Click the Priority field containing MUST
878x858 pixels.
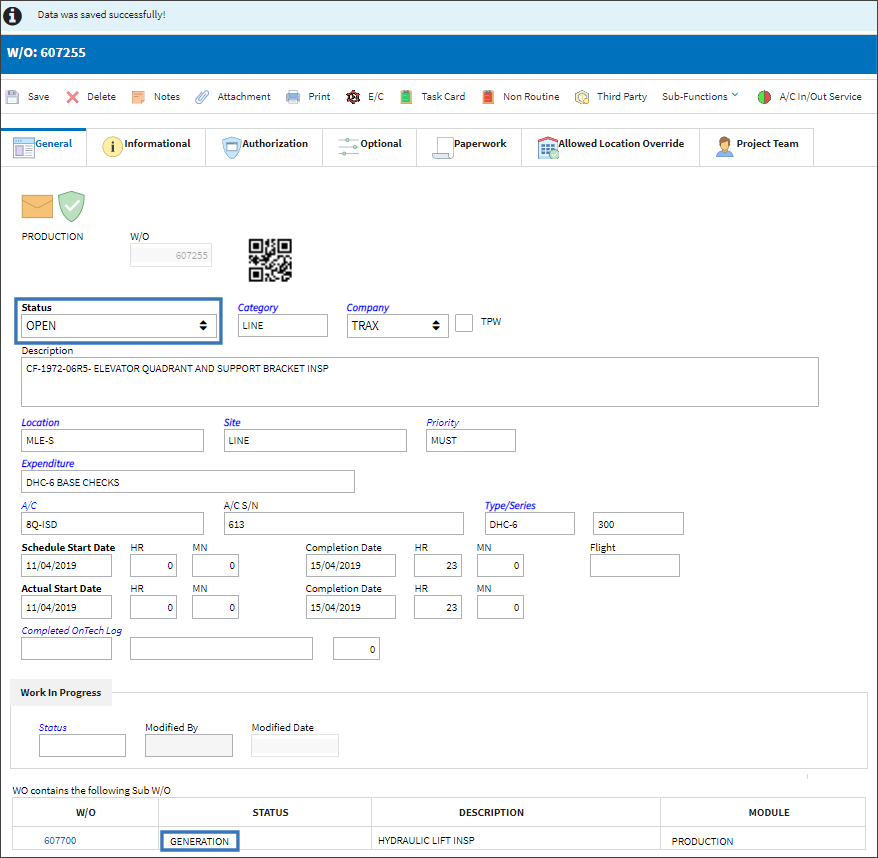471,441
